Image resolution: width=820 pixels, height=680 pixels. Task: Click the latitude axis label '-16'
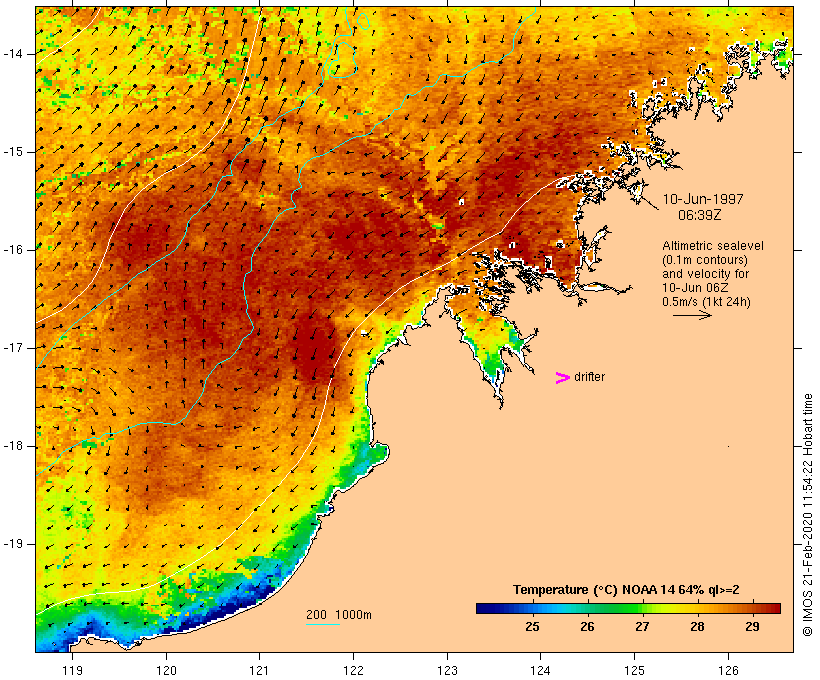click(x=13, y=250)
